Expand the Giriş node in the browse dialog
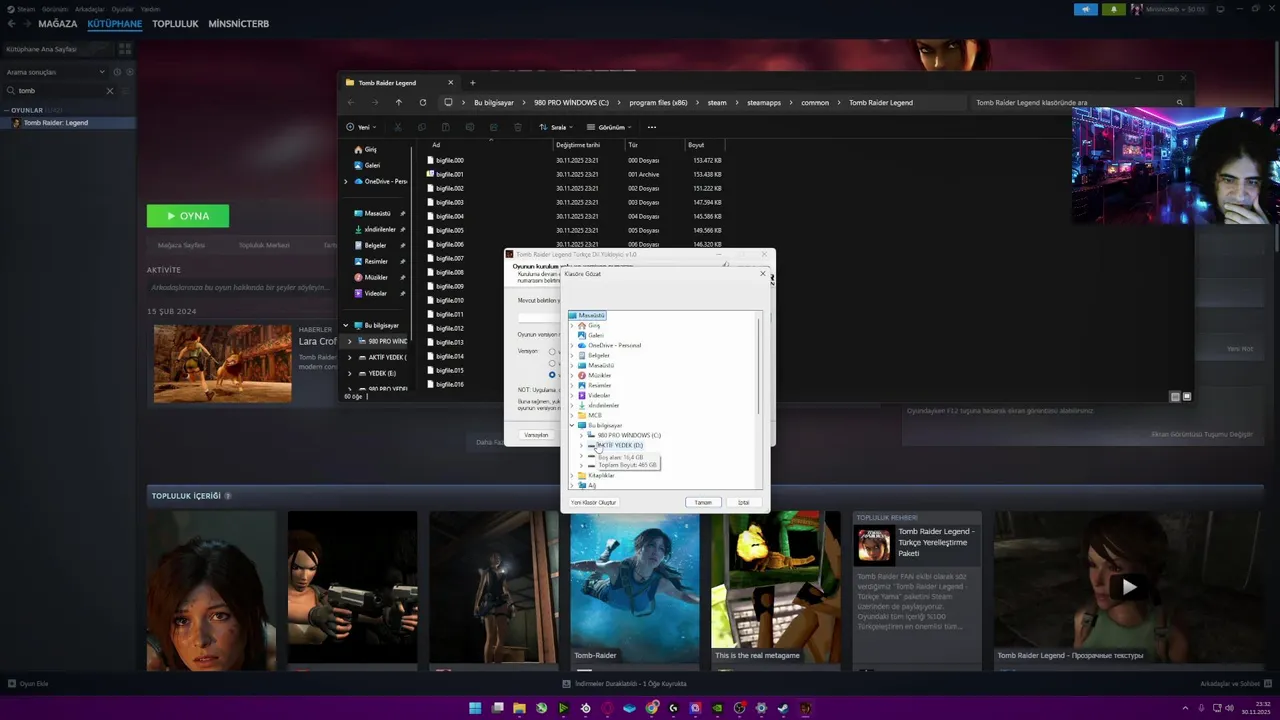This screenshot has height=720, width=1280. (x=572, y=325)
